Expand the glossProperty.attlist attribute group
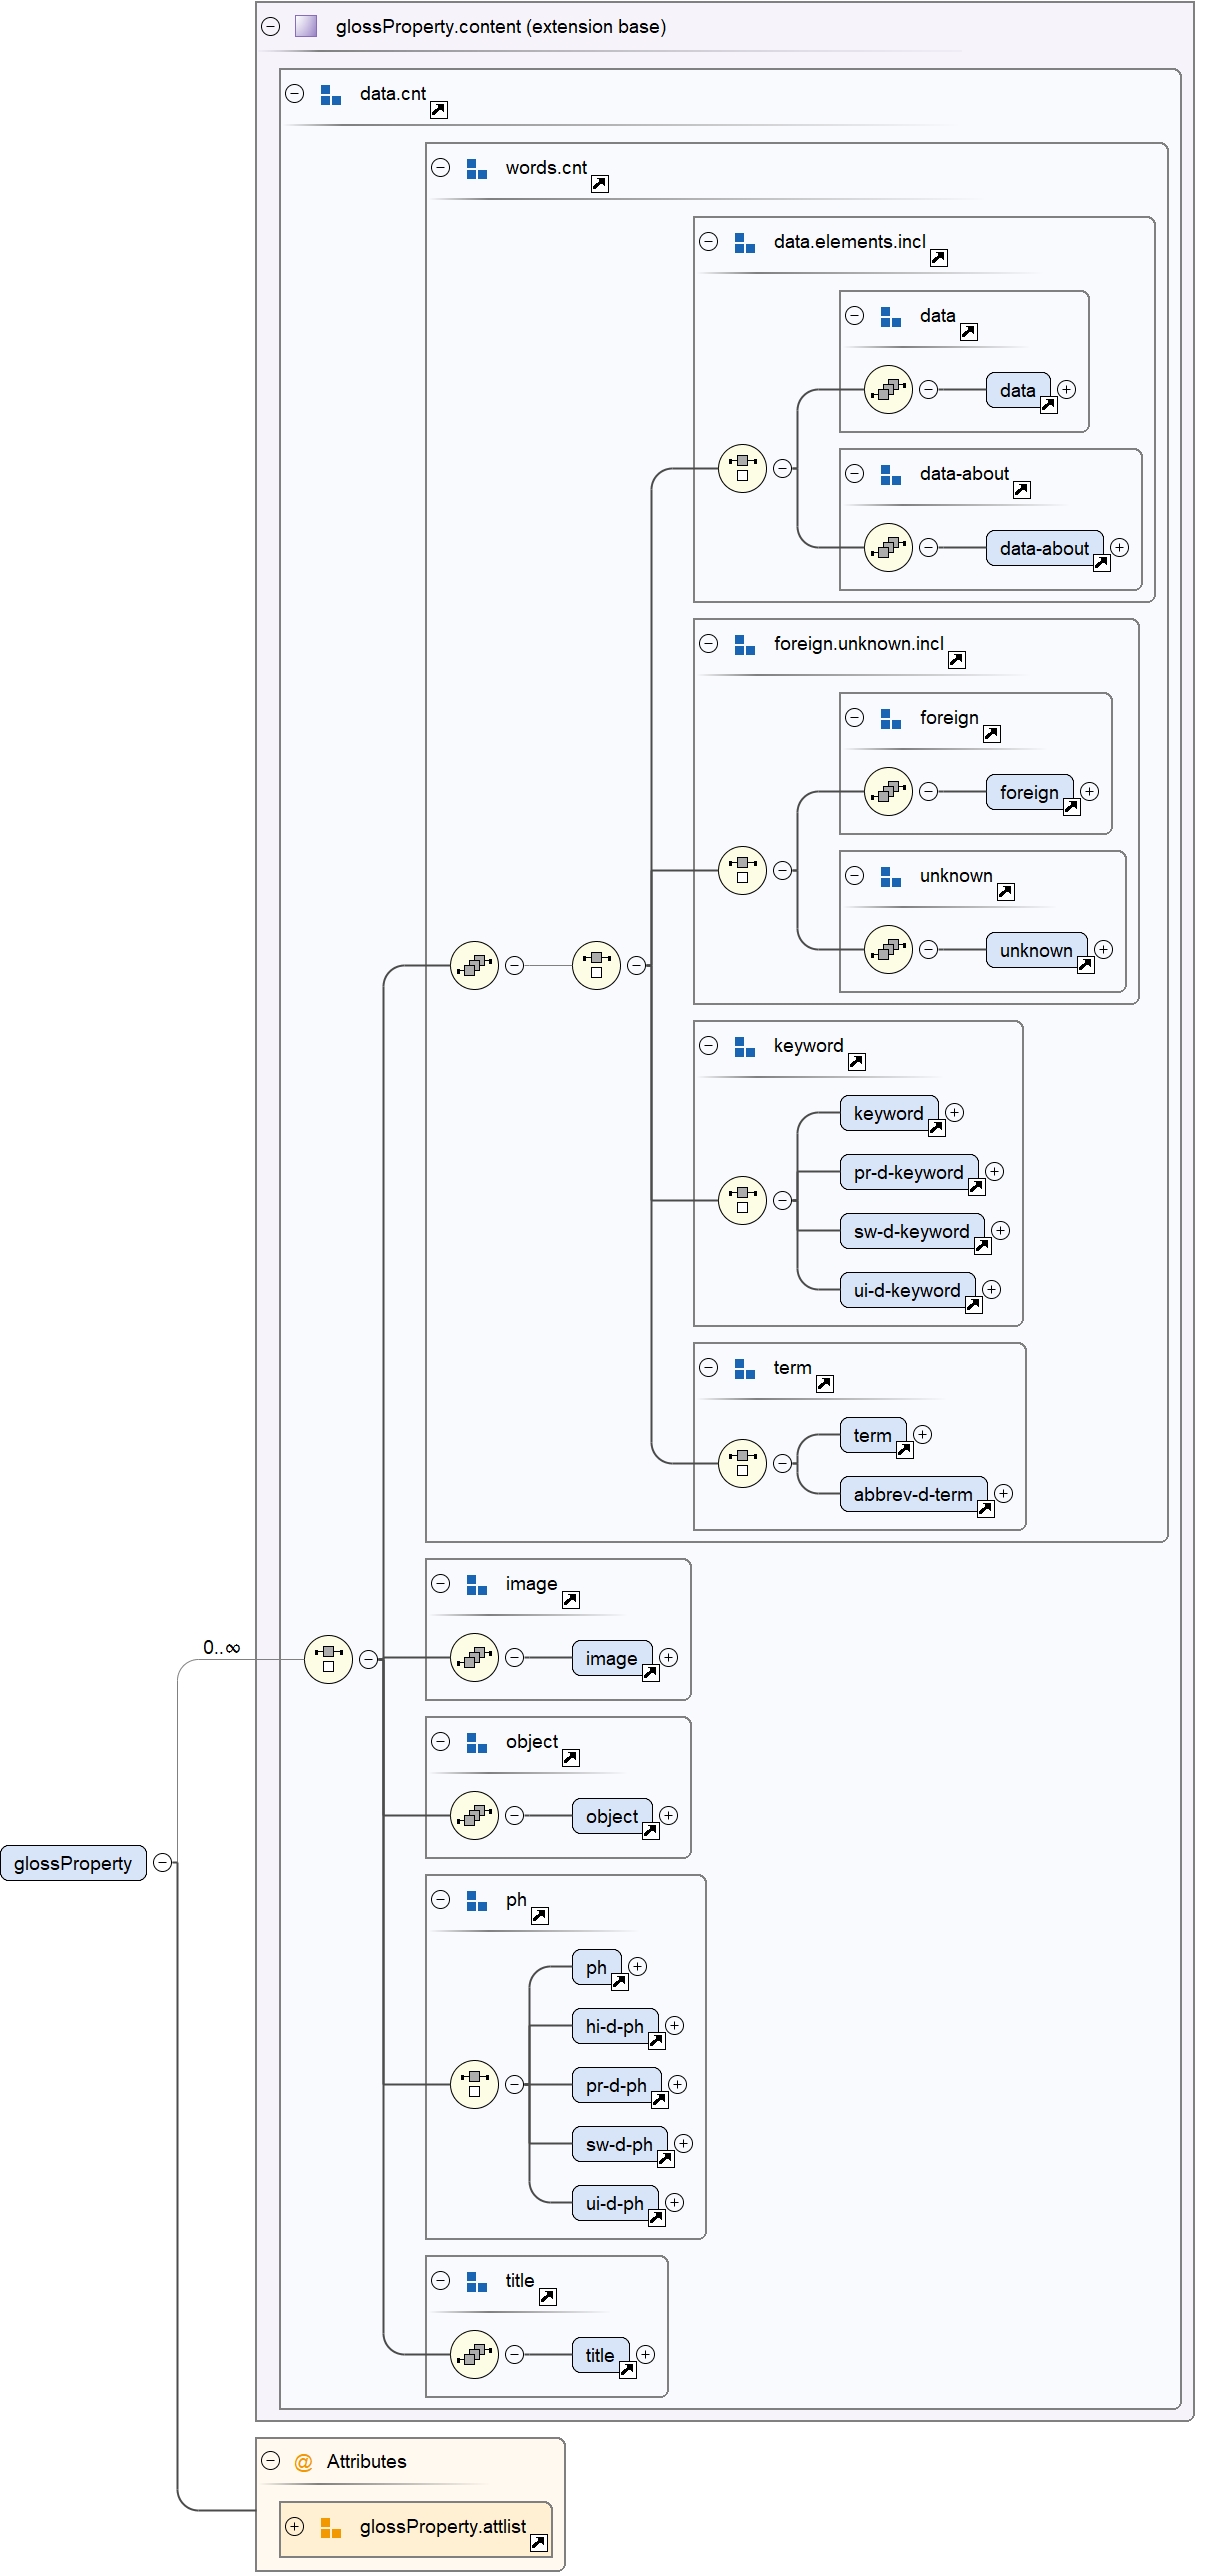The image size is (1223, 2573). pyautogui.click(x=295, y=2526)
